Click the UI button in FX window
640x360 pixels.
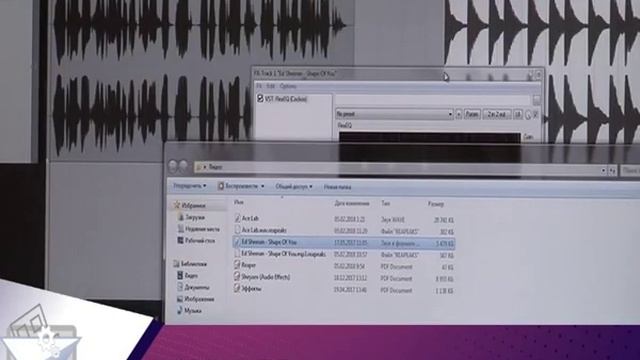(x=518, y=114)
